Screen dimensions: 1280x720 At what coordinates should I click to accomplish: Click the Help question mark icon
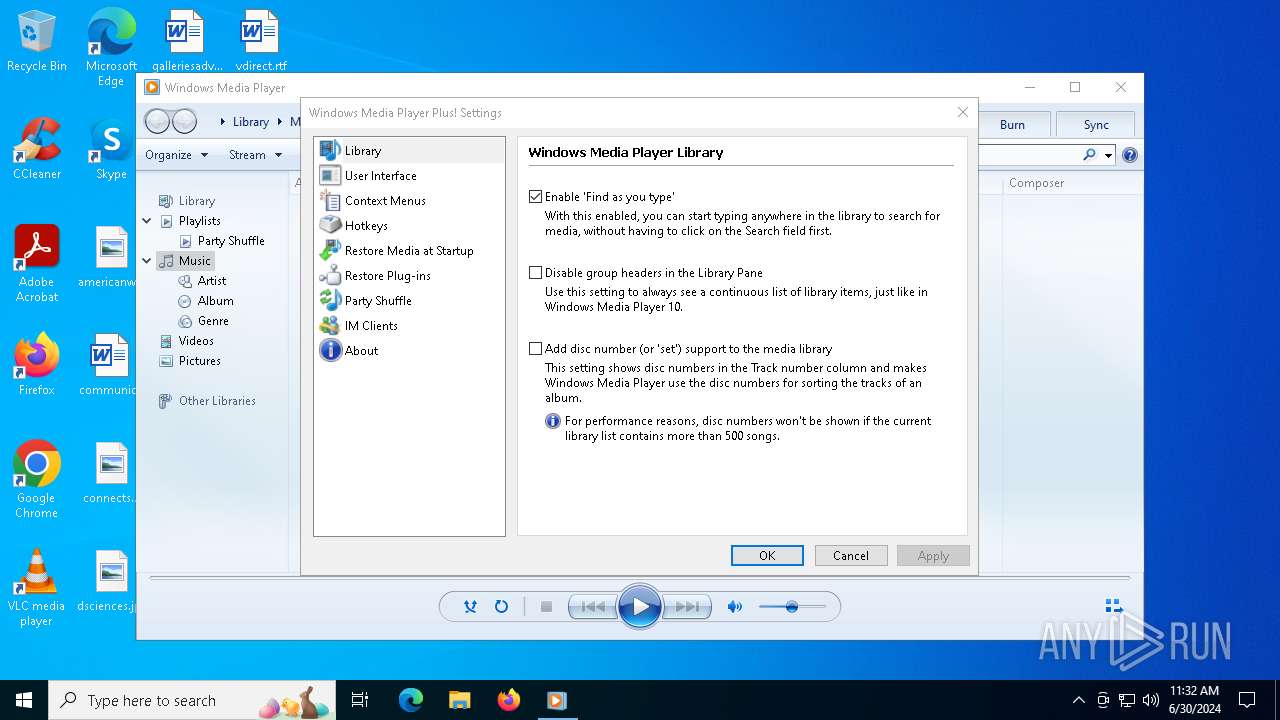coord(1130,155)
